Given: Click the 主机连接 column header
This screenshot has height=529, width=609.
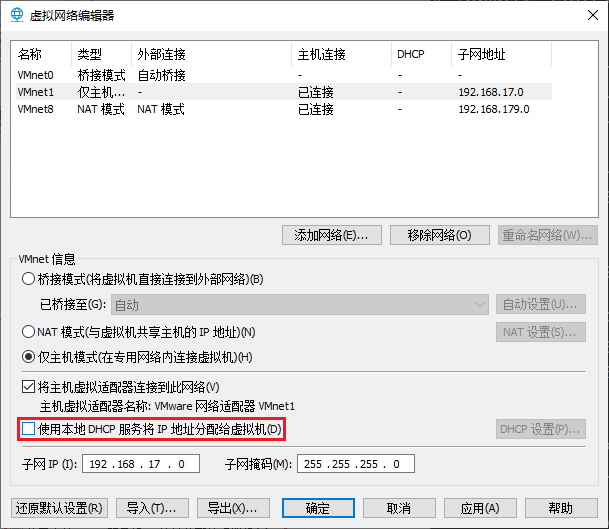Looking at the screenshot, I should 341,54.
